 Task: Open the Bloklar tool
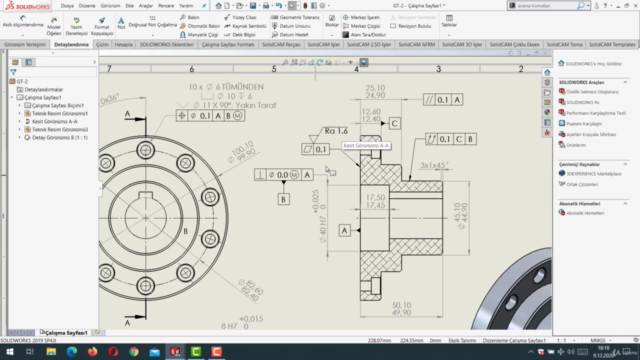click(332, 21)
